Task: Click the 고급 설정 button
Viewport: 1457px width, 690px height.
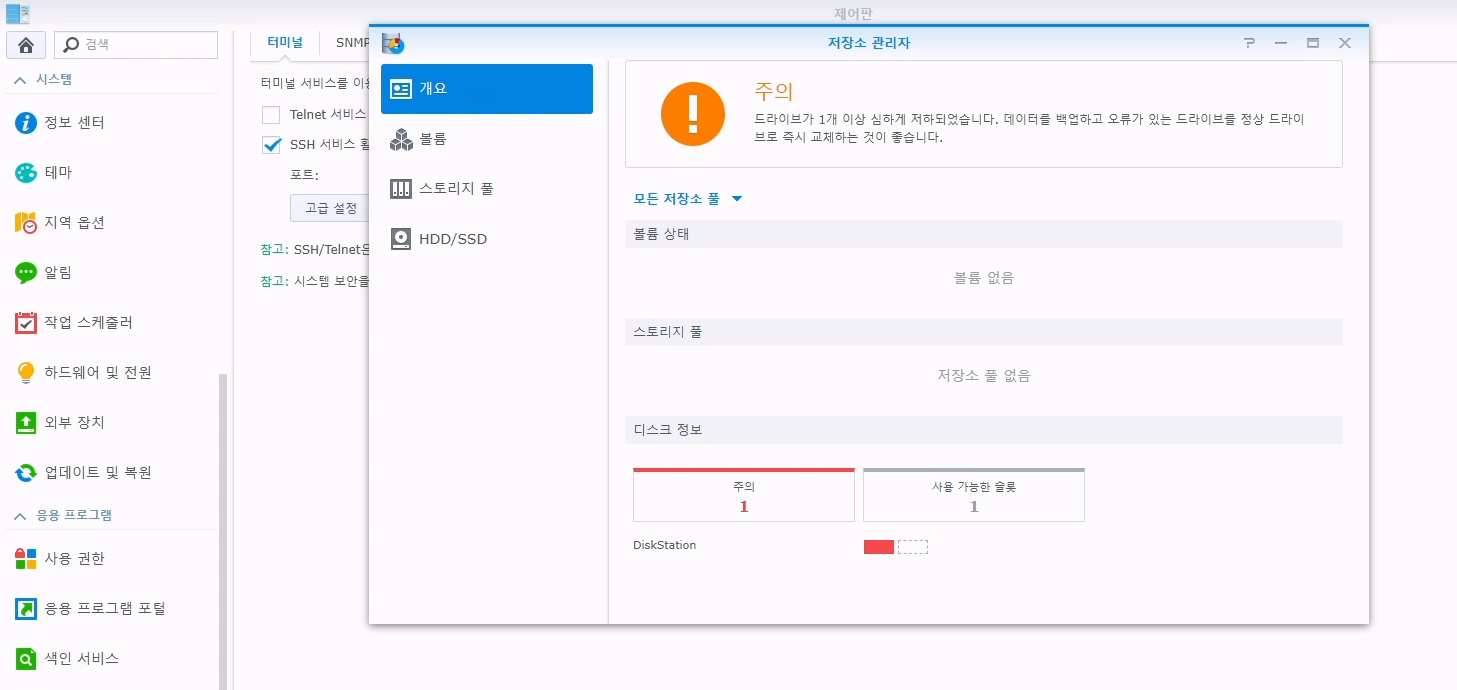Action: 331,208
